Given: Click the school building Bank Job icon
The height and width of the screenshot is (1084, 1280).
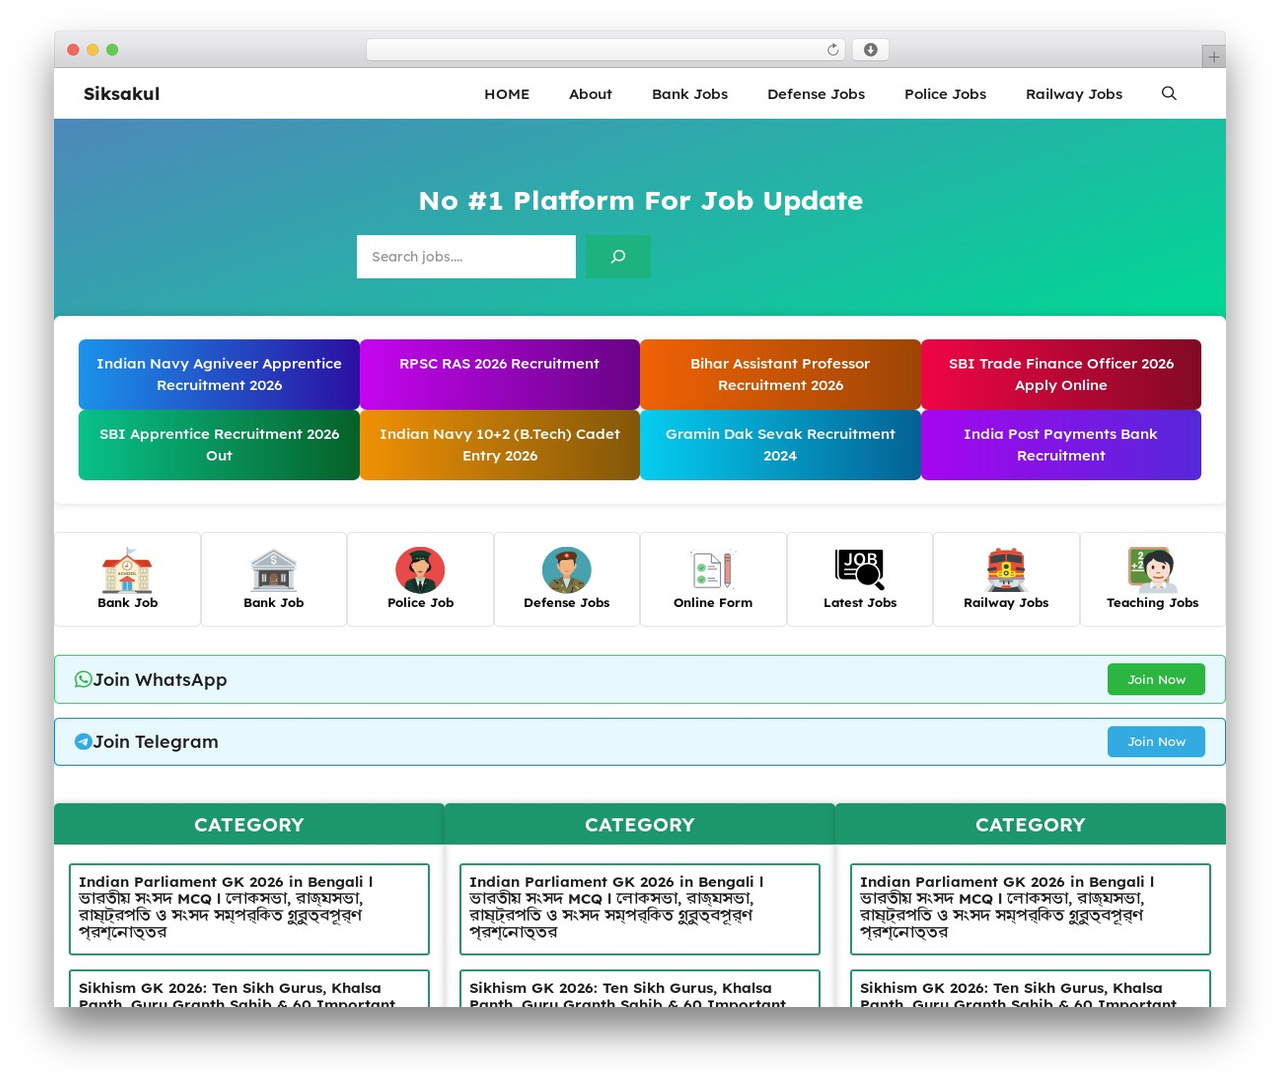Looking at the screenshot, I should pyautogui.click(x=127, y=570).
